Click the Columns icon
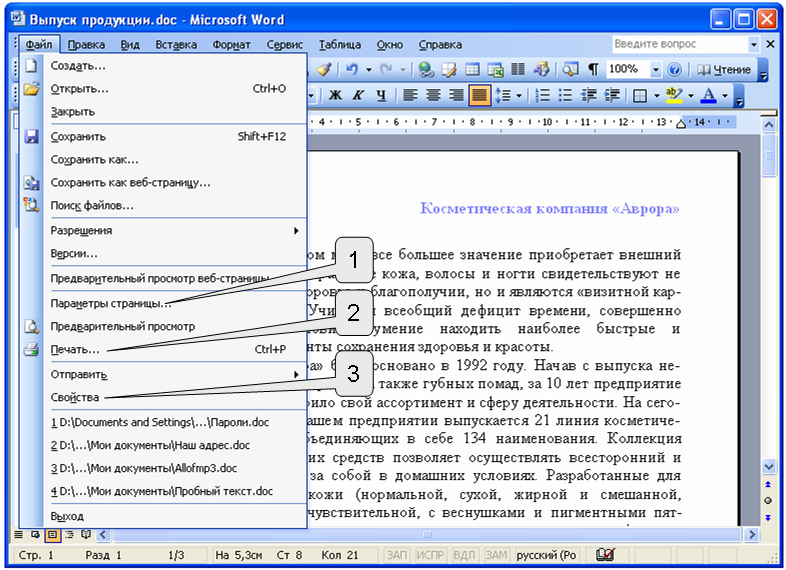This screenshot has width=786, height=570. click(x=518, y=69)
